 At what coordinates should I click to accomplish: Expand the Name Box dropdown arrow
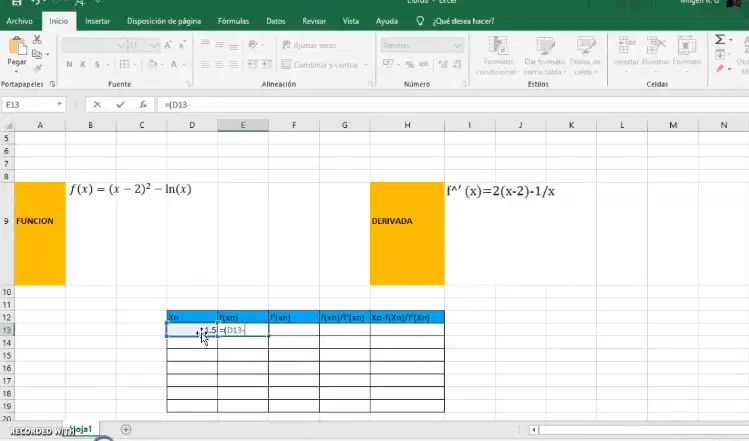click(59, 104)
